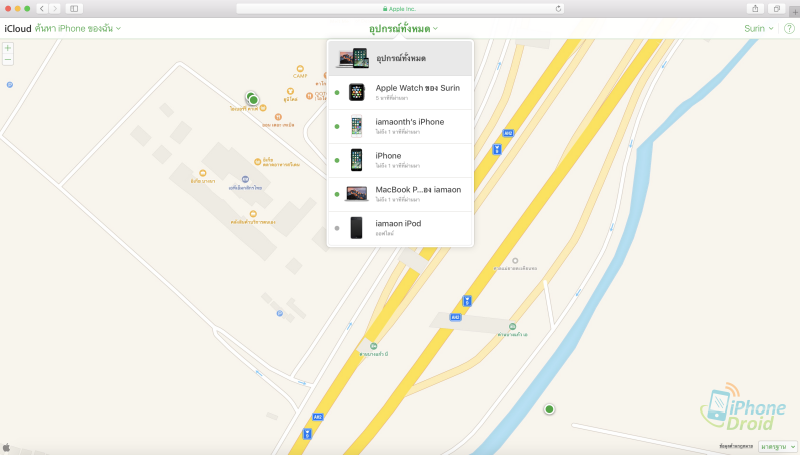The width and height of the screenshot is (800, 455).
Task: Open the iCloud help question mark
Action: [789, 29]
